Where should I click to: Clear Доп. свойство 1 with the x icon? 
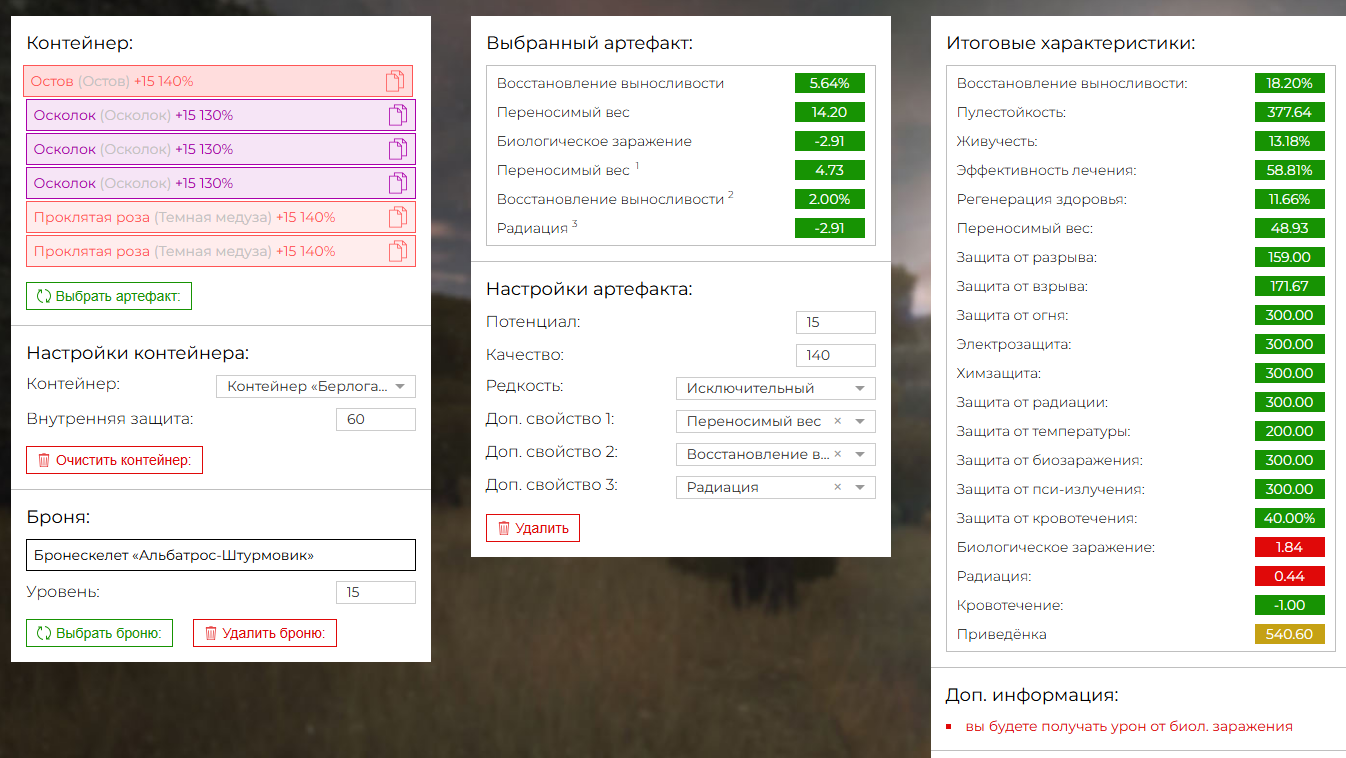[x=838, y=421]
